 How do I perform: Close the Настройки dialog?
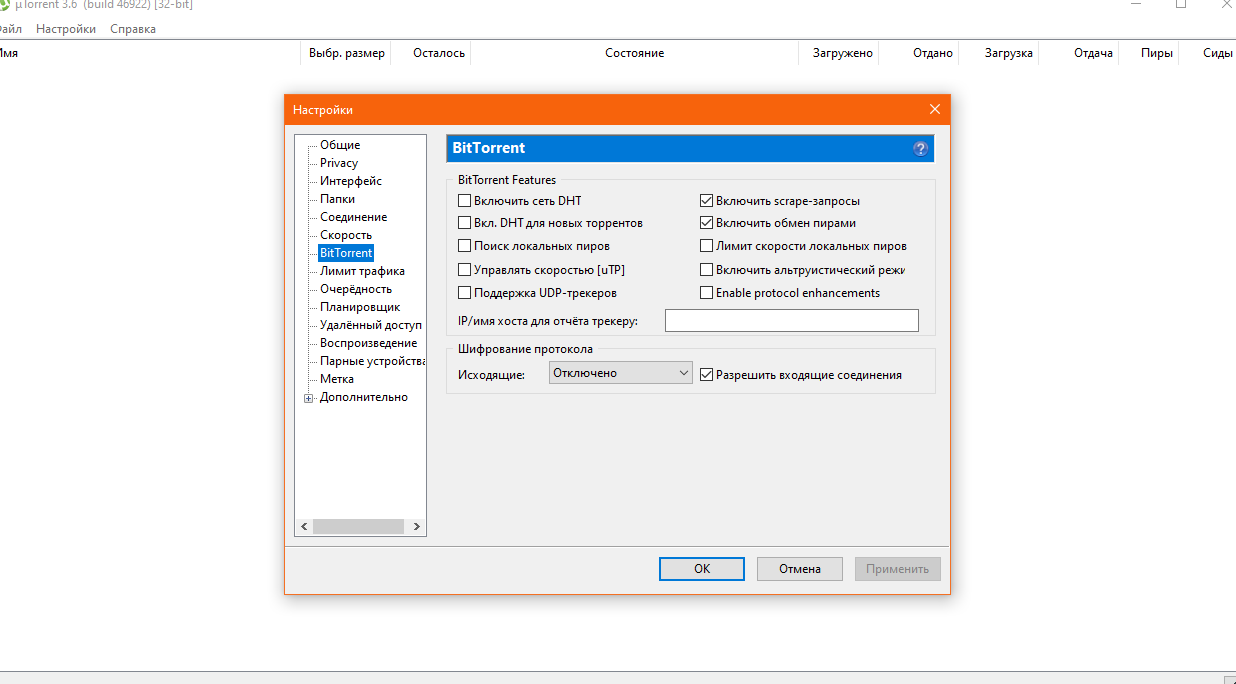pyautogui.click(x=935, y=109)
